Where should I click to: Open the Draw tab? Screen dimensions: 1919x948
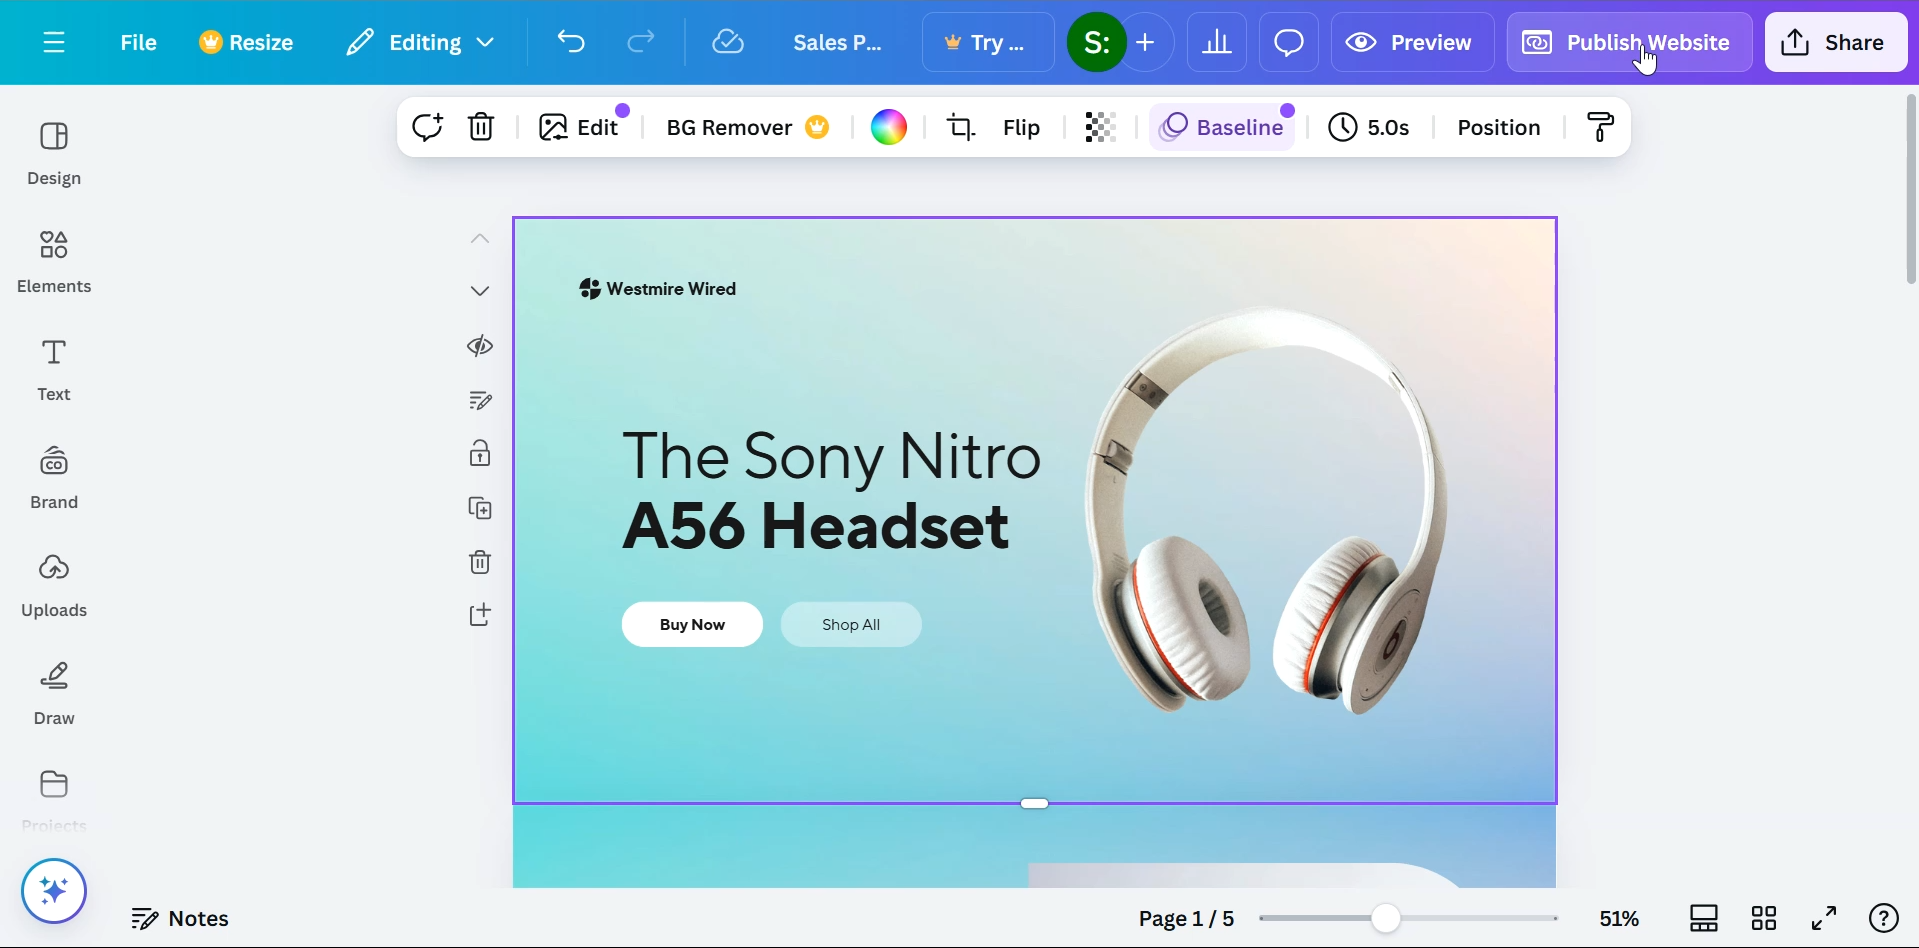(x=54, y=693)
